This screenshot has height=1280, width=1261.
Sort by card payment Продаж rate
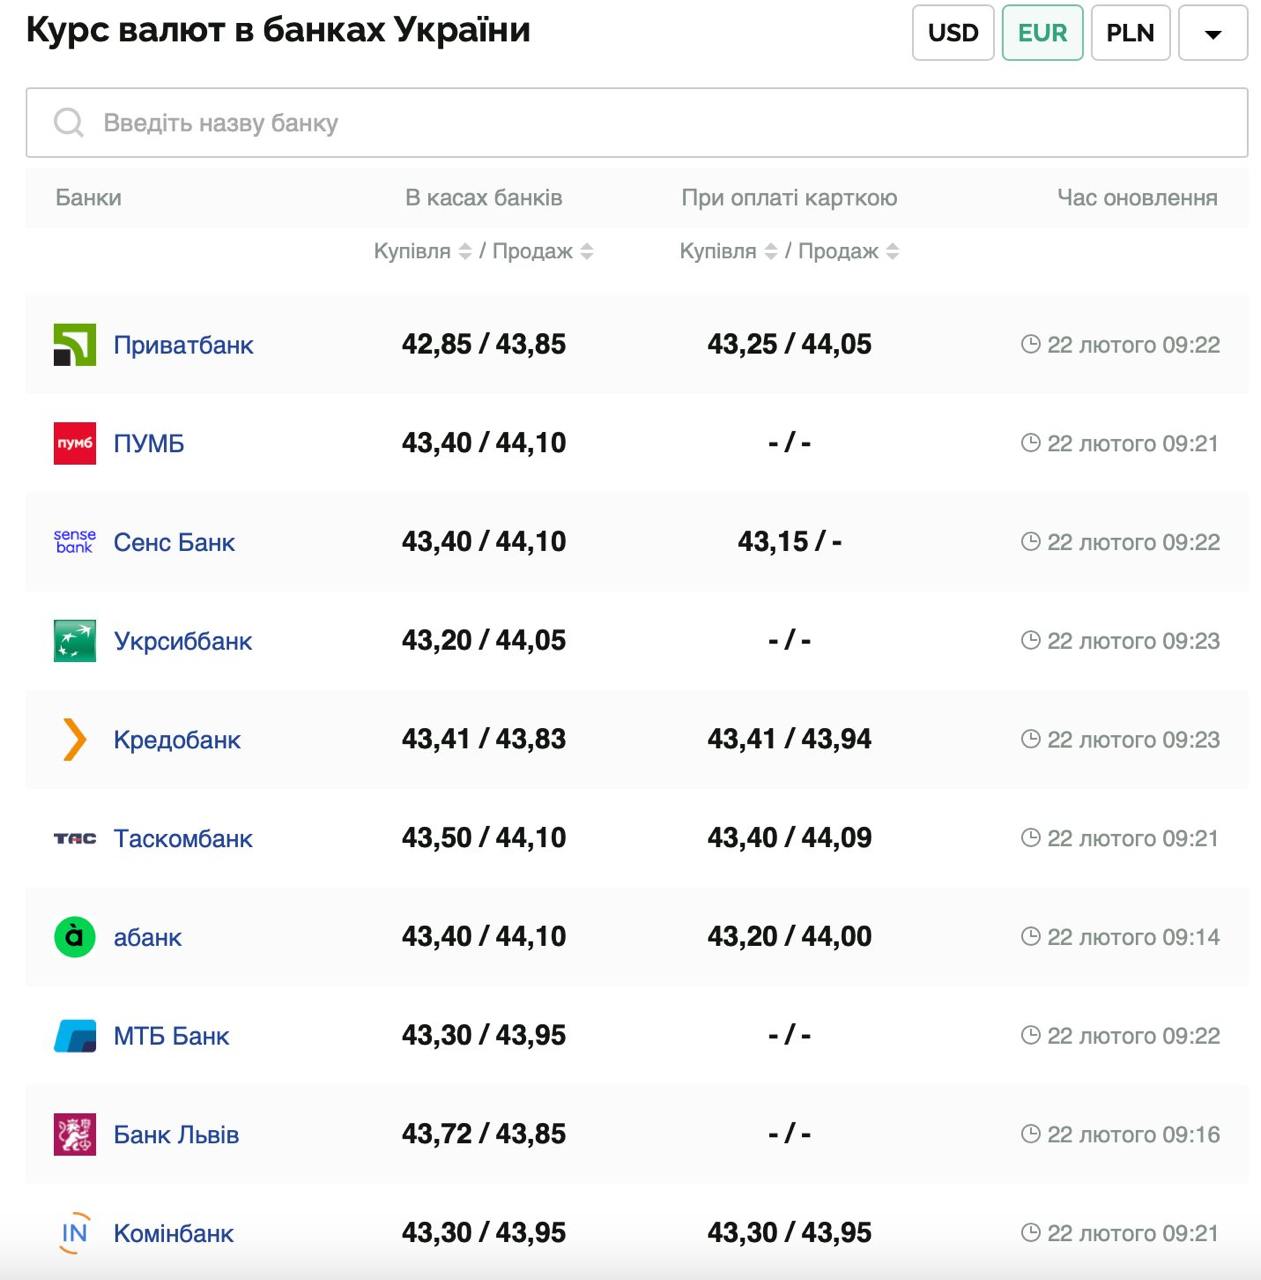893,252
